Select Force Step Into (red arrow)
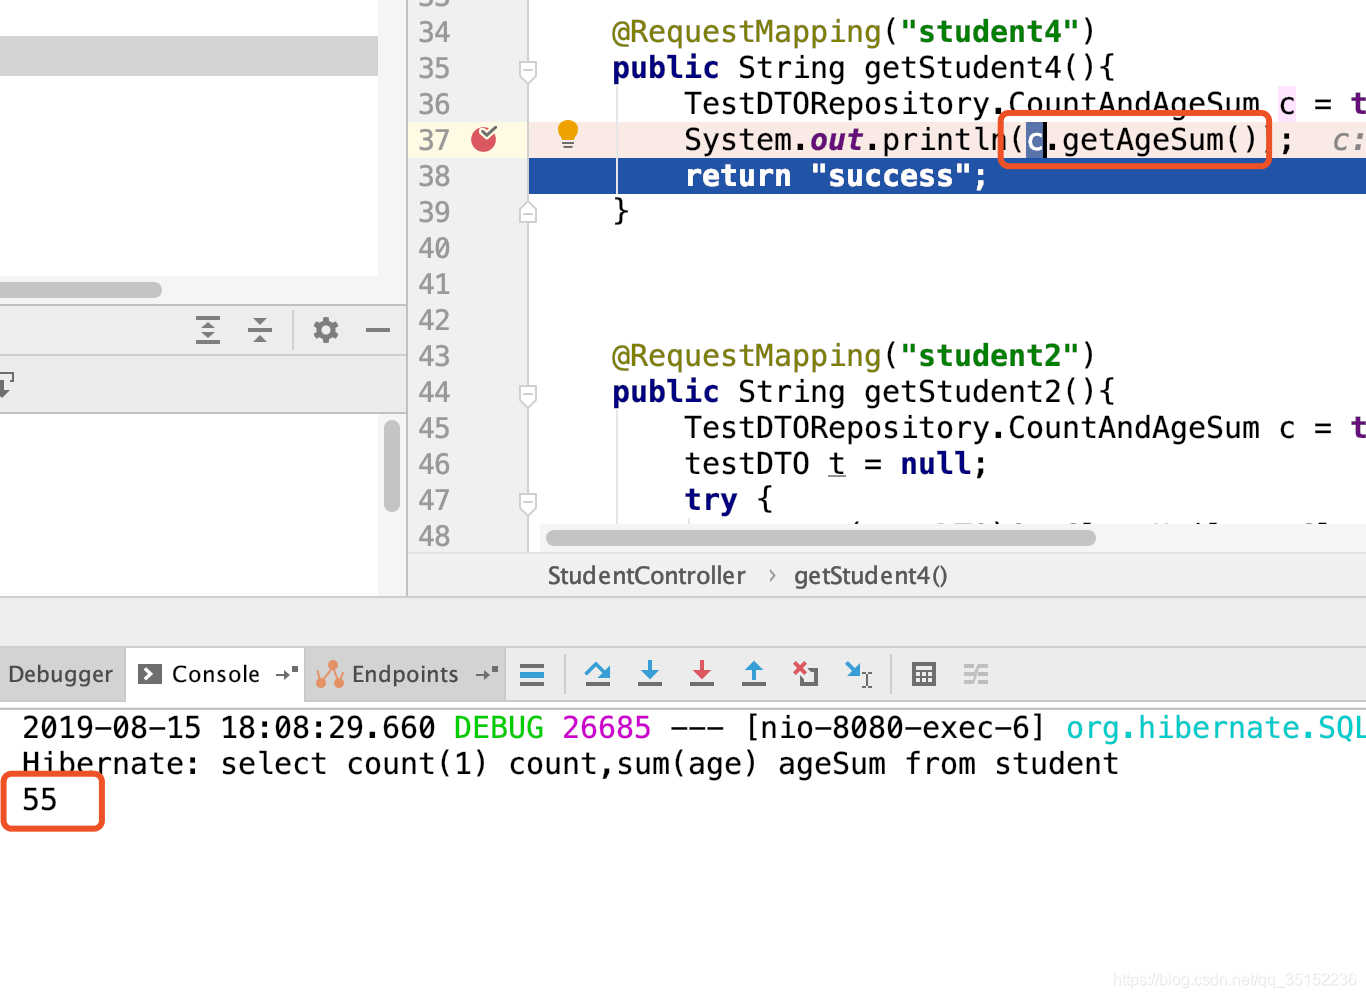Viewport: 1366px width, 998px height. click(701, 674)
